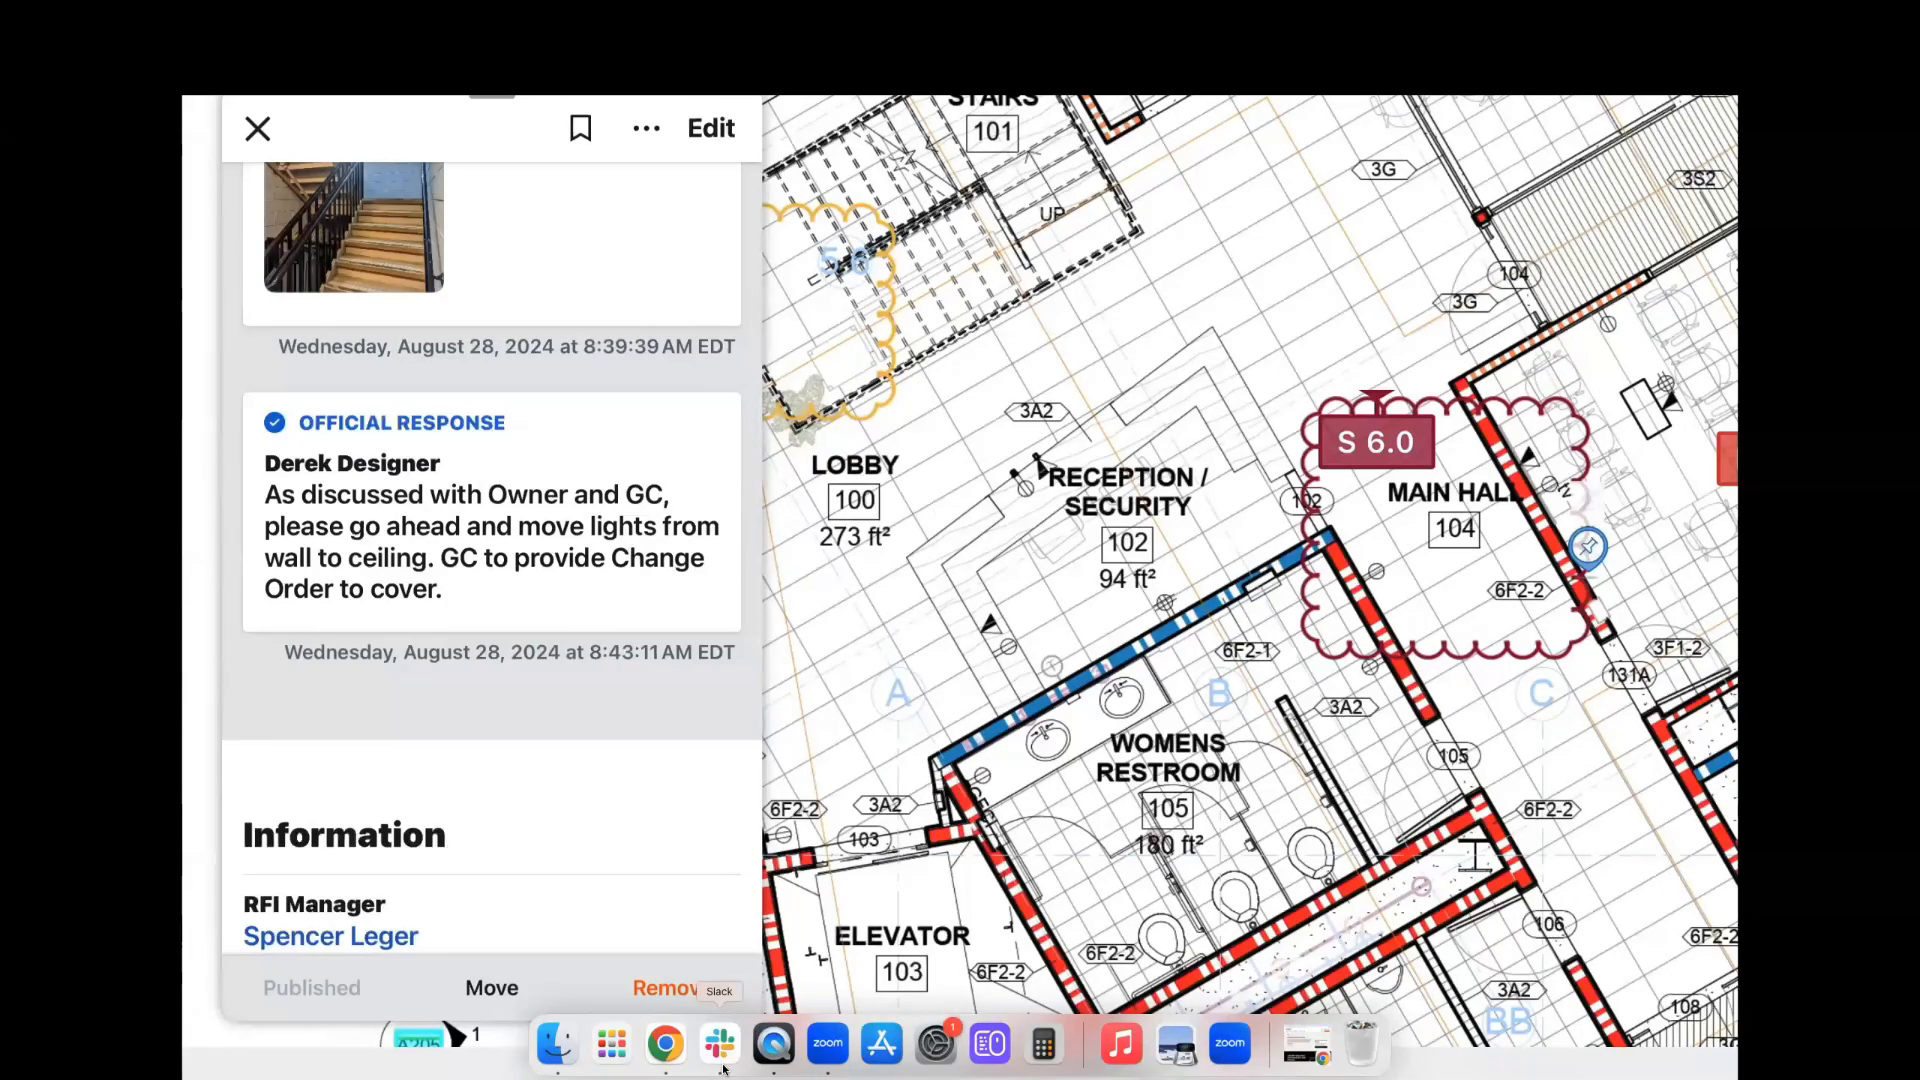This screenshot has width=1920, height=1080.
Task: Open the stairway photo attachment
Action: click(352, 226)
